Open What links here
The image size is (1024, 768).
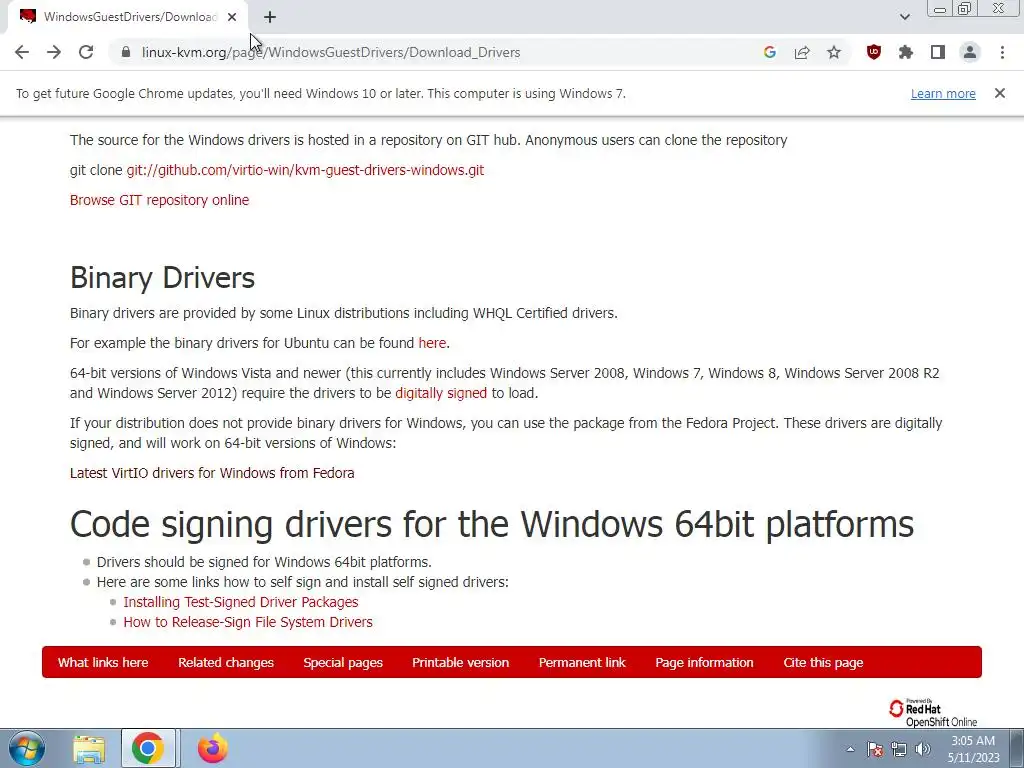(103, 662)
